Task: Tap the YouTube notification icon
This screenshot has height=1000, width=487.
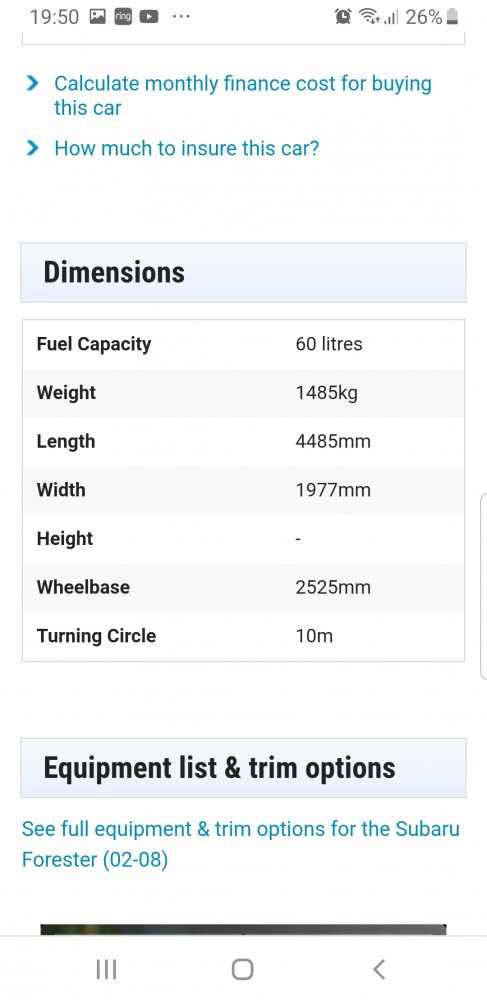Action: point(149,17)
